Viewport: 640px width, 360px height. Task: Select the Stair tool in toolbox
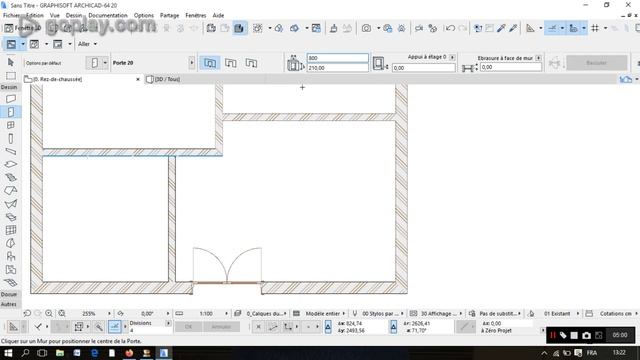11,178
